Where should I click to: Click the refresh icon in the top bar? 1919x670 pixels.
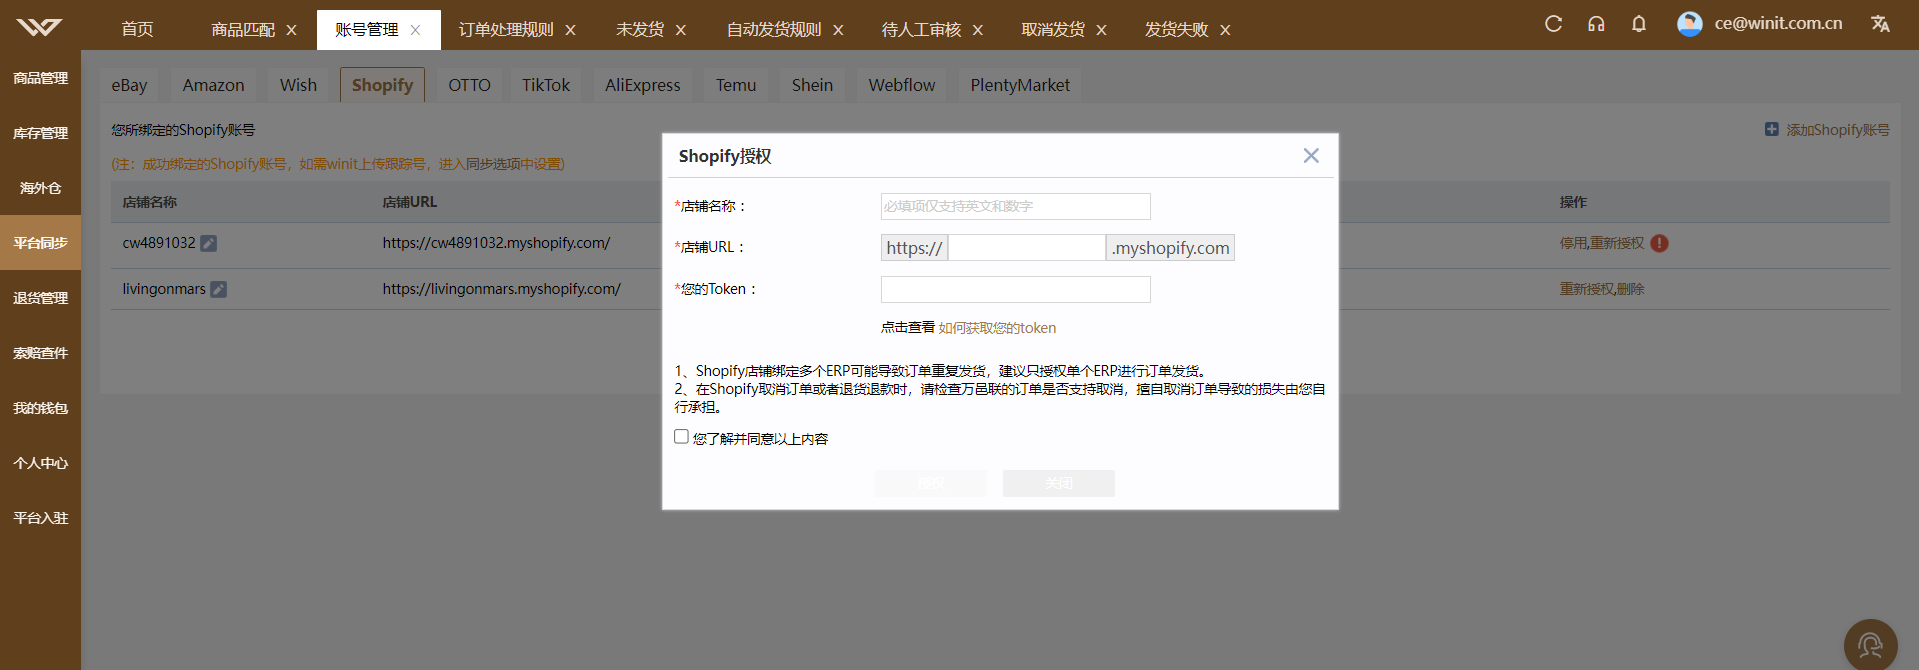click(x=1553, y=23)
